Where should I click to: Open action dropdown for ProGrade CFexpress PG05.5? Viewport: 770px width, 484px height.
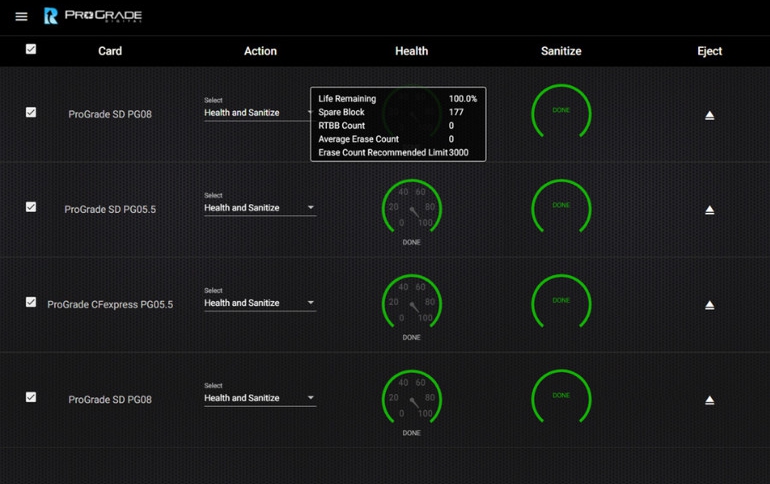click(x=260, y=303)
